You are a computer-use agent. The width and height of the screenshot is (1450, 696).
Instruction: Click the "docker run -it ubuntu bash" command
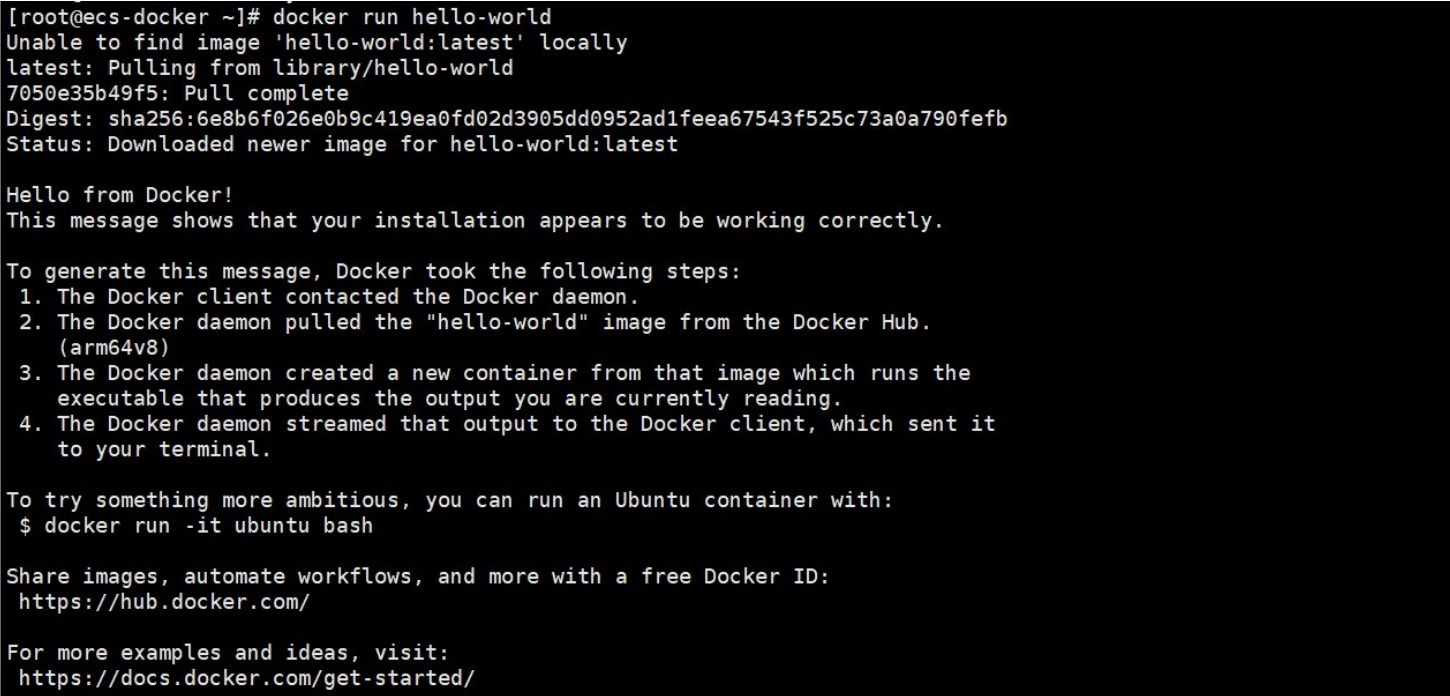coord(208,525)
